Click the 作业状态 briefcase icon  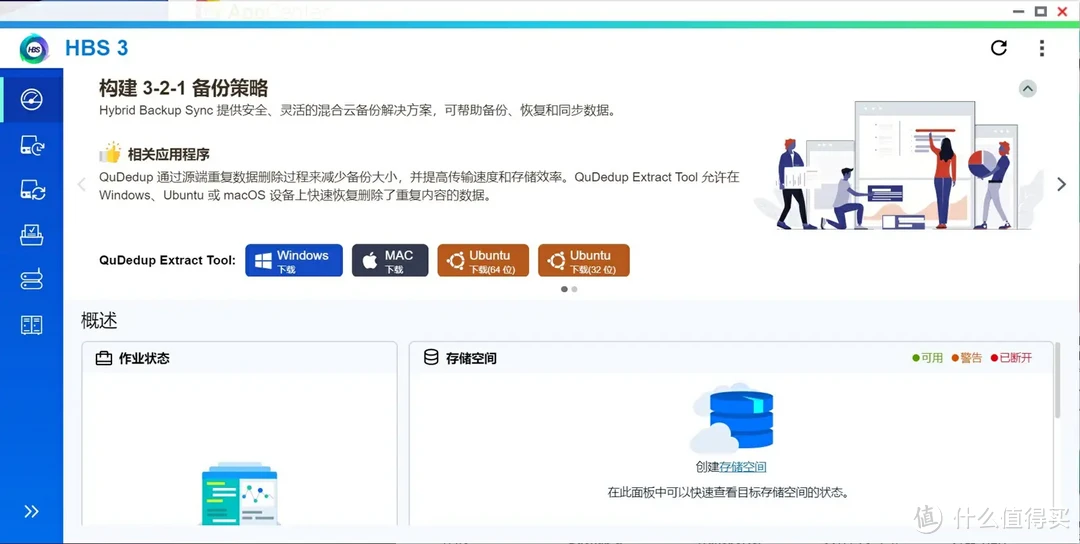tap(104, 358)
